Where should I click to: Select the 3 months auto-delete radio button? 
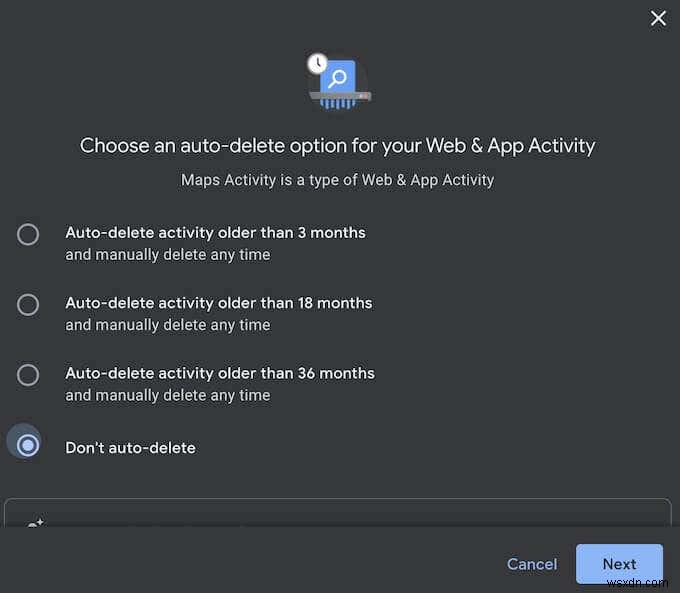(x=28, y=234)
